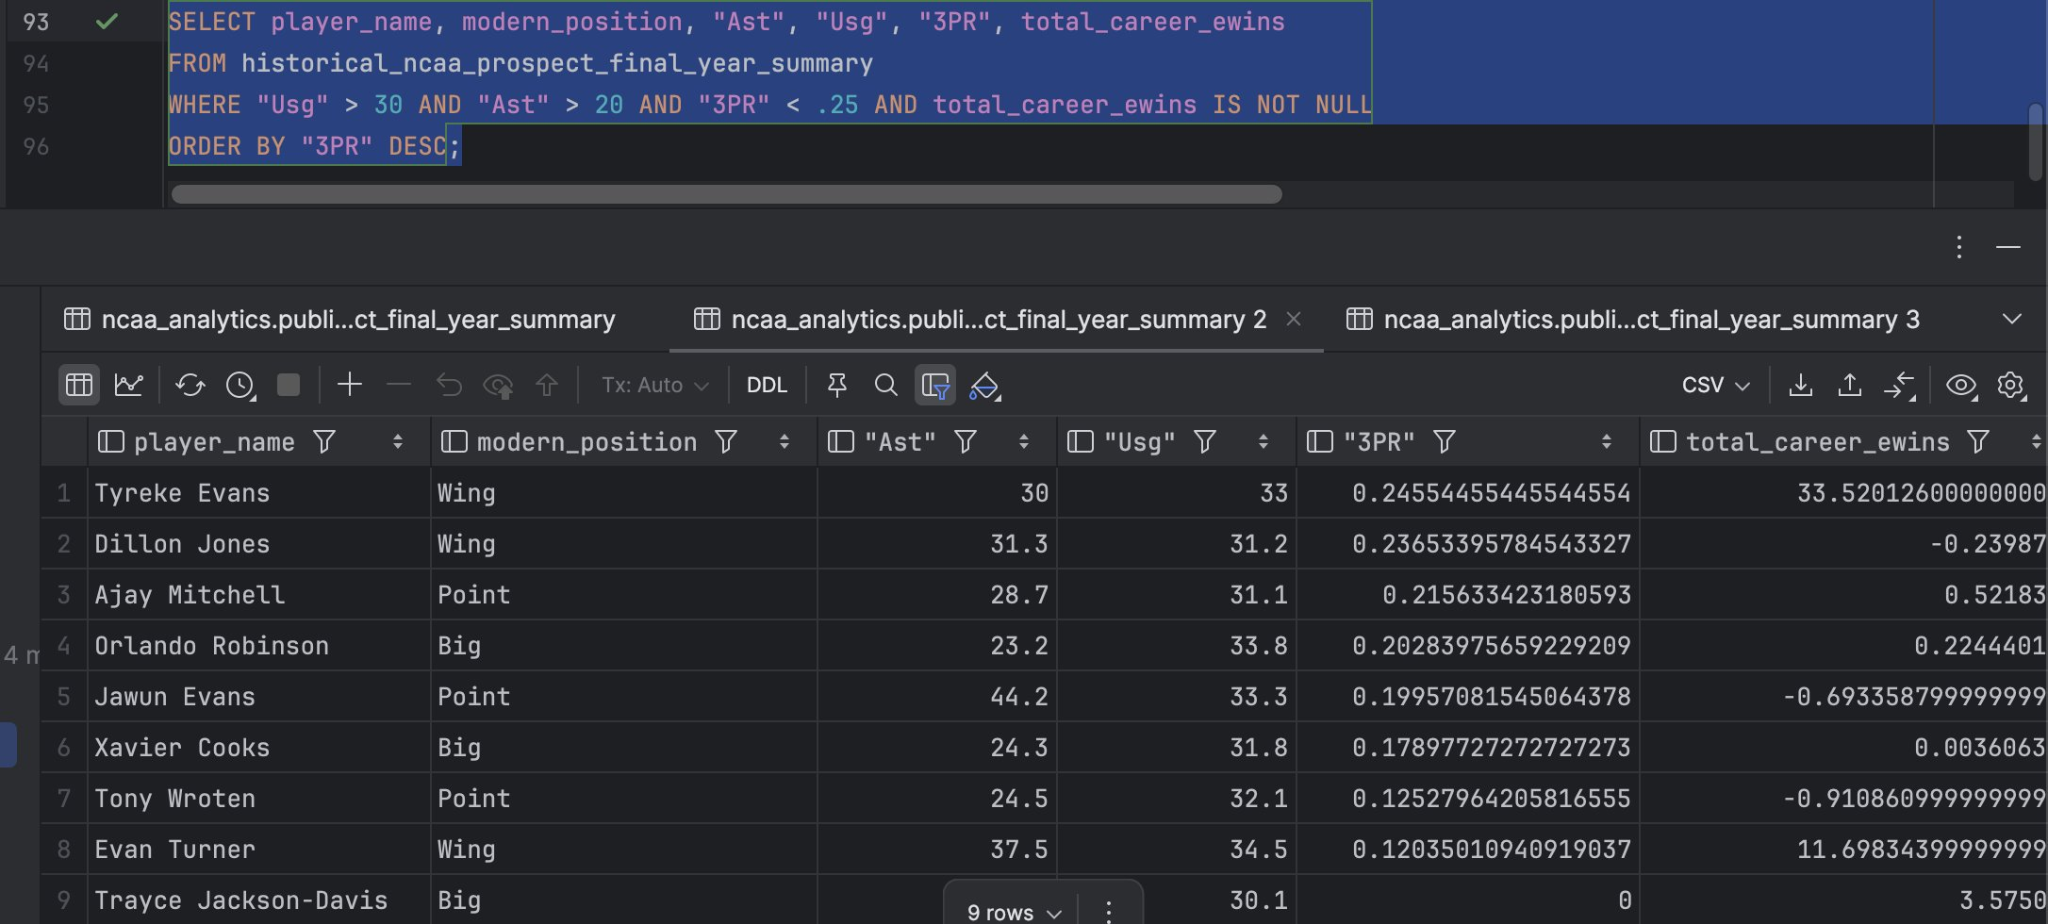Click the compare data icon
Screen dimensions: 2048x924
coord(1900,385)
